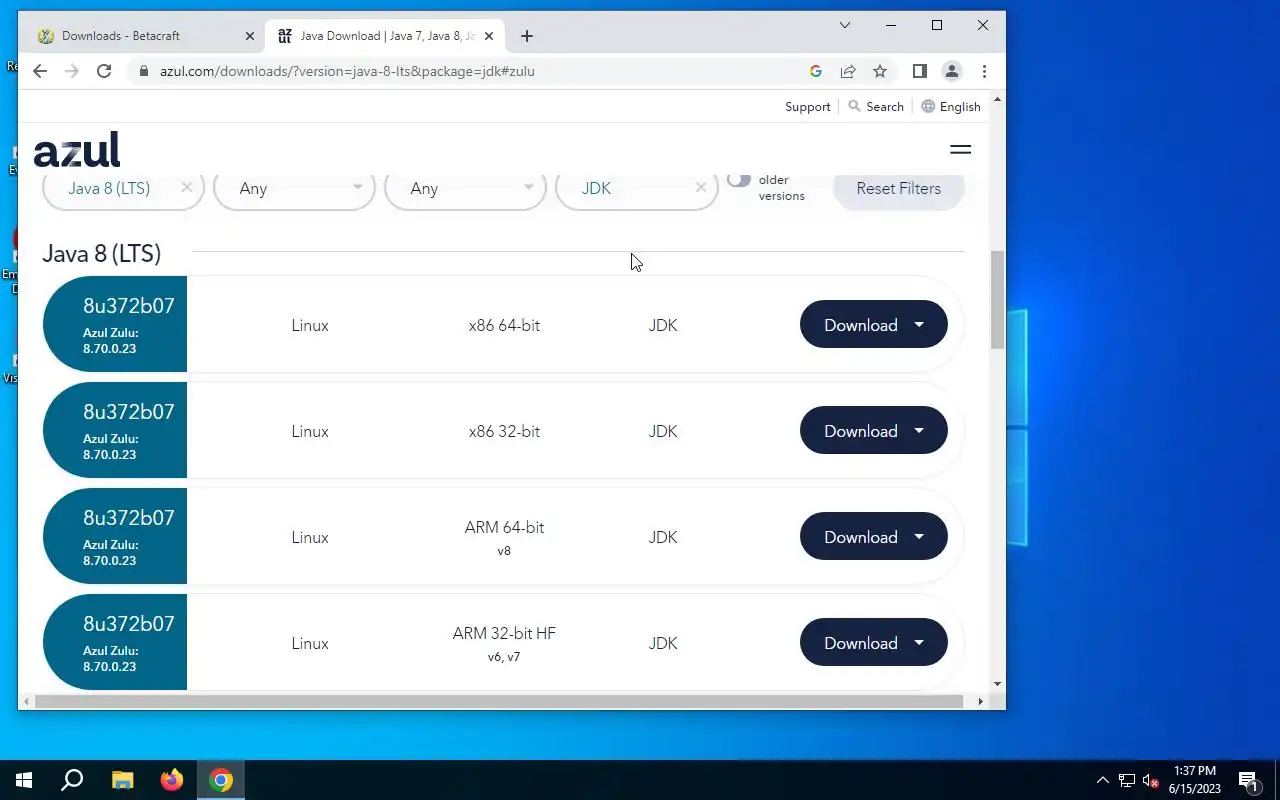Image resolution: width=1280 pixels, height=800 pixels.
Task: Open a new browser tab
Action: point(527,36)
